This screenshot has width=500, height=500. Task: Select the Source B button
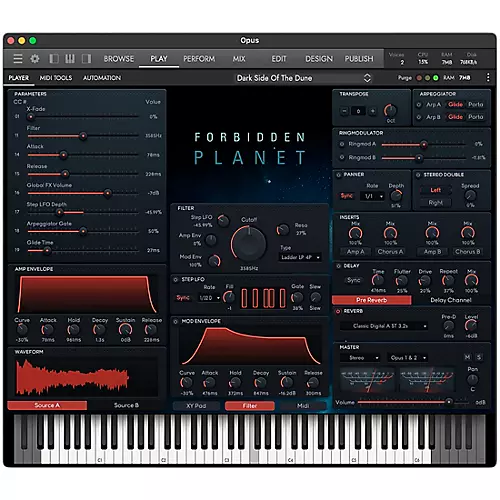point(126,405)
